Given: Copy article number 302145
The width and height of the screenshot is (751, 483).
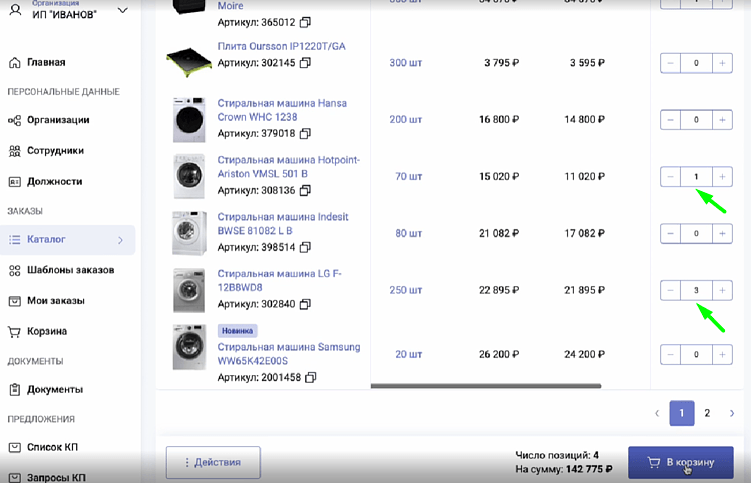Looking at the screenshot, I should pos(305,63).
